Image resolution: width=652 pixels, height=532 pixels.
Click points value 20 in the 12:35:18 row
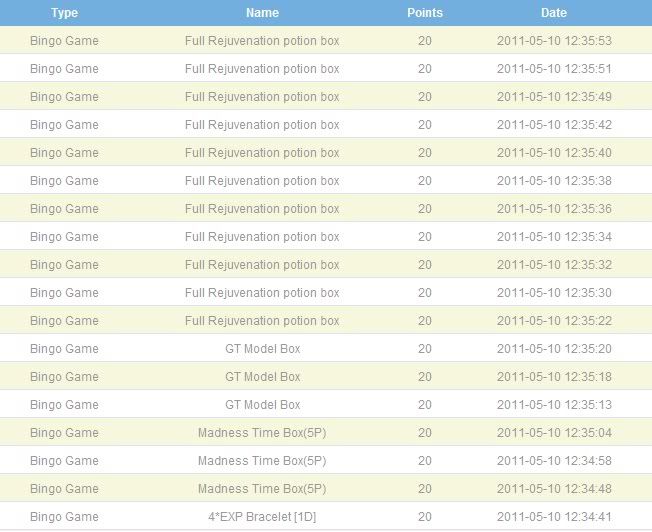[425, 376]
